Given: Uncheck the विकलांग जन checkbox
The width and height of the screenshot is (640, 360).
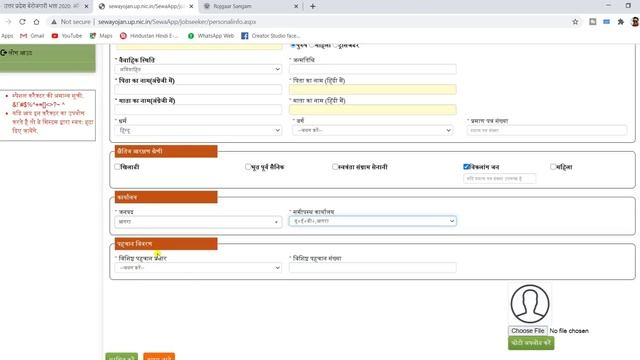Looking at the screenshot, I should [466, 167].
